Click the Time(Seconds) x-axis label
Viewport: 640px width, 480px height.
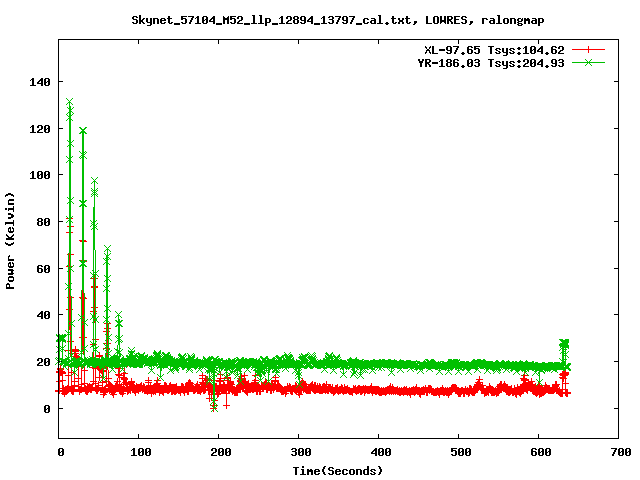(338, 471)
